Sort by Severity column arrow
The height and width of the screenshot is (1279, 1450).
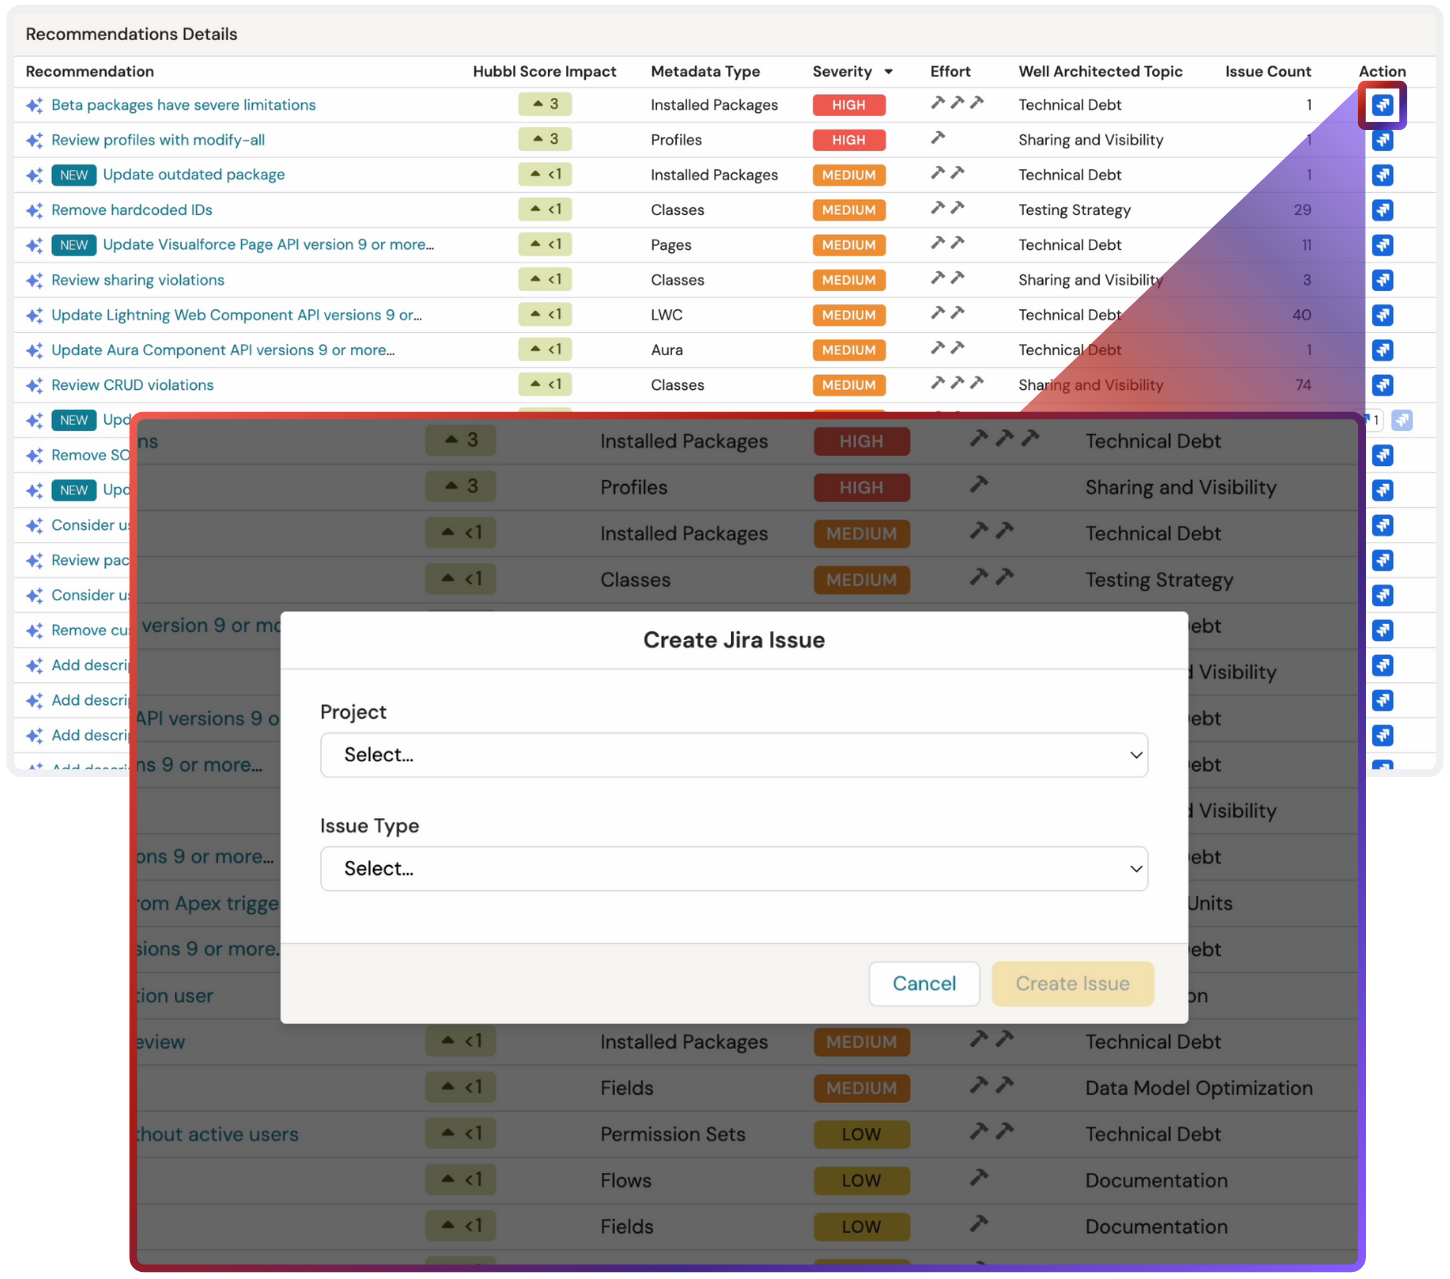[x=888, y=72]
